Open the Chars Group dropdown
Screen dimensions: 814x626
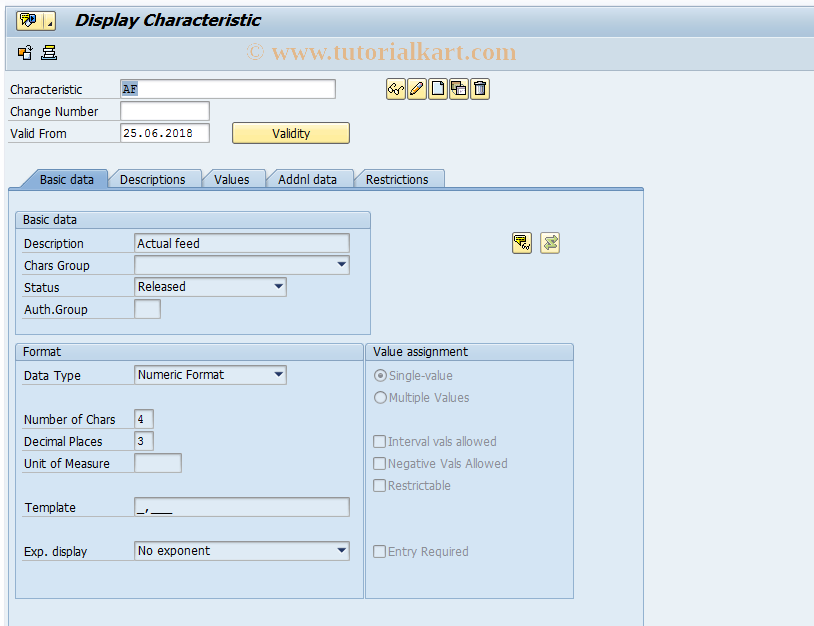[341, 265]
